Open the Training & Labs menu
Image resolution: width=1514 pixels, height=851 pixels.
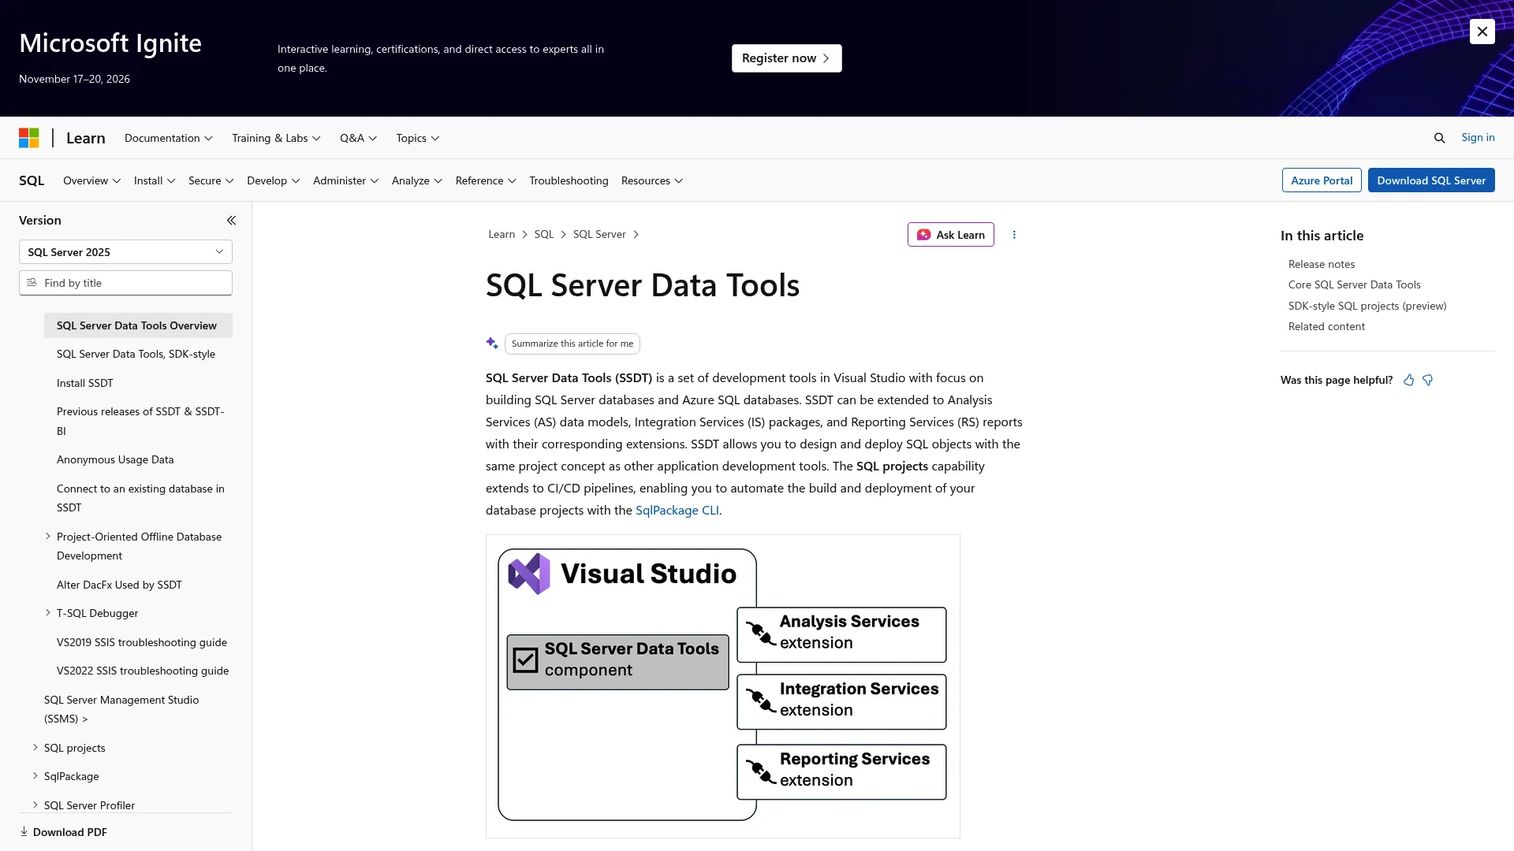pos(276,138)
